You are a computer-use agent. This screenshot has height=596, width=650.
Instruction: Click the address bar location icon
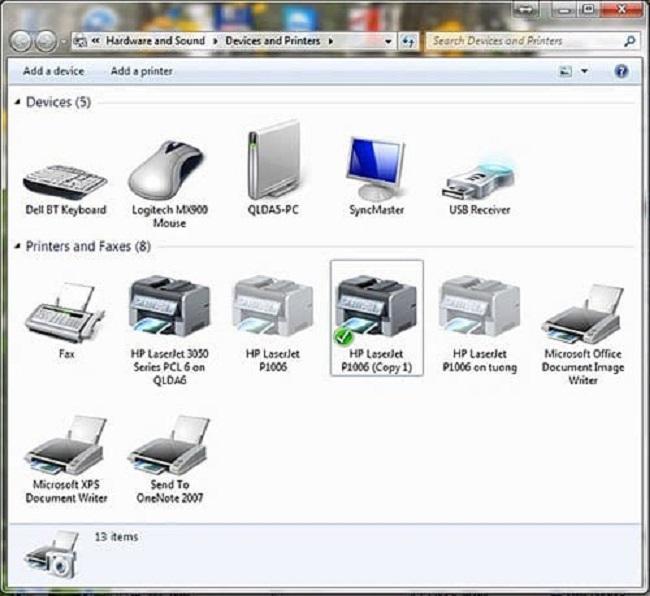click(80, 41)
